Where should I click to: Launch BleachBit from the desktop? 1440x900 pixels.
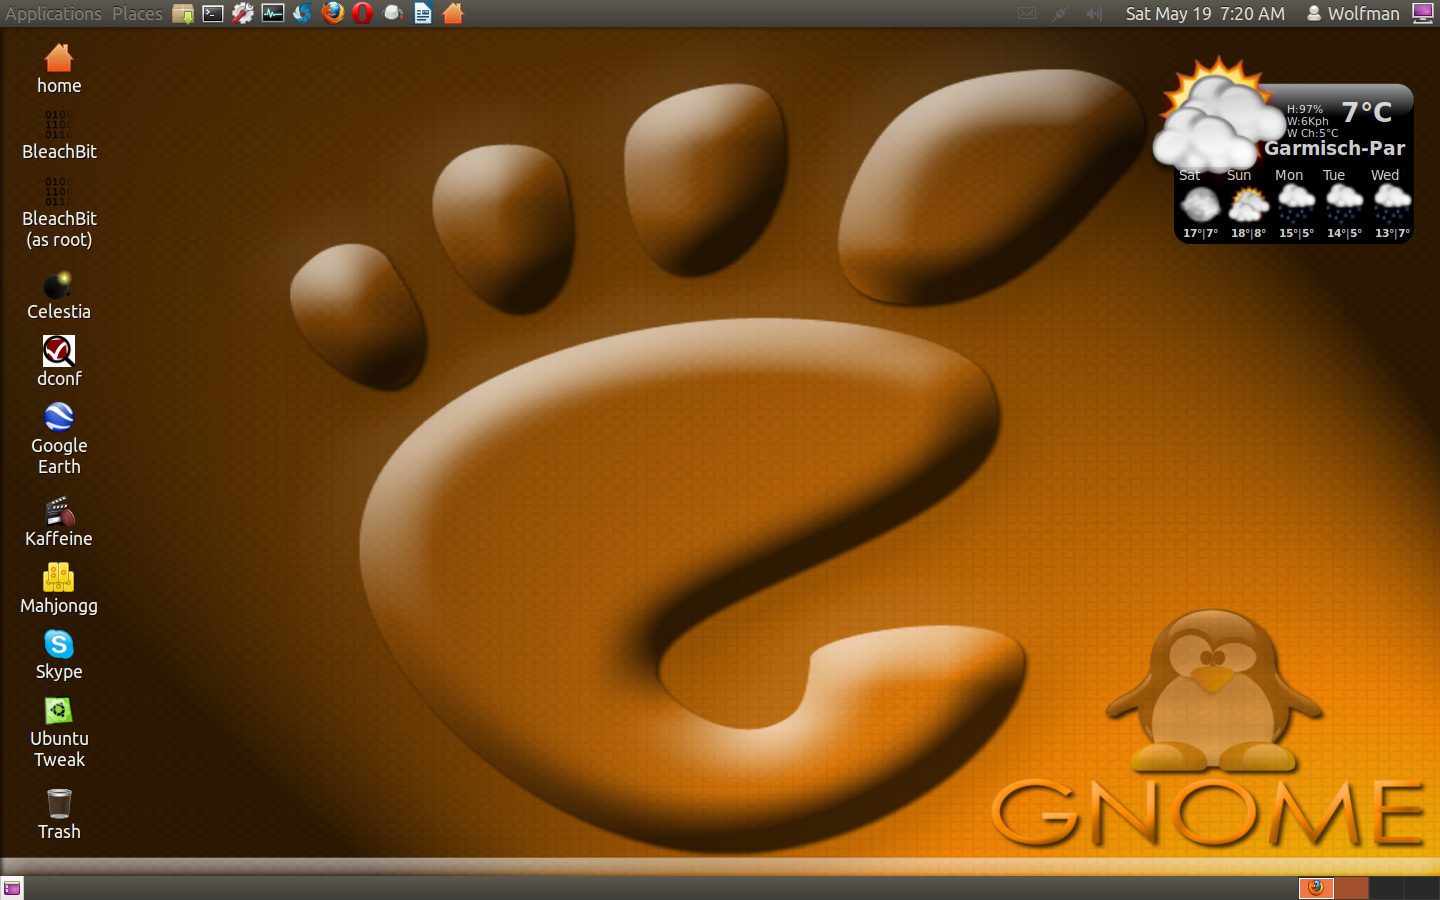[59, 135]
